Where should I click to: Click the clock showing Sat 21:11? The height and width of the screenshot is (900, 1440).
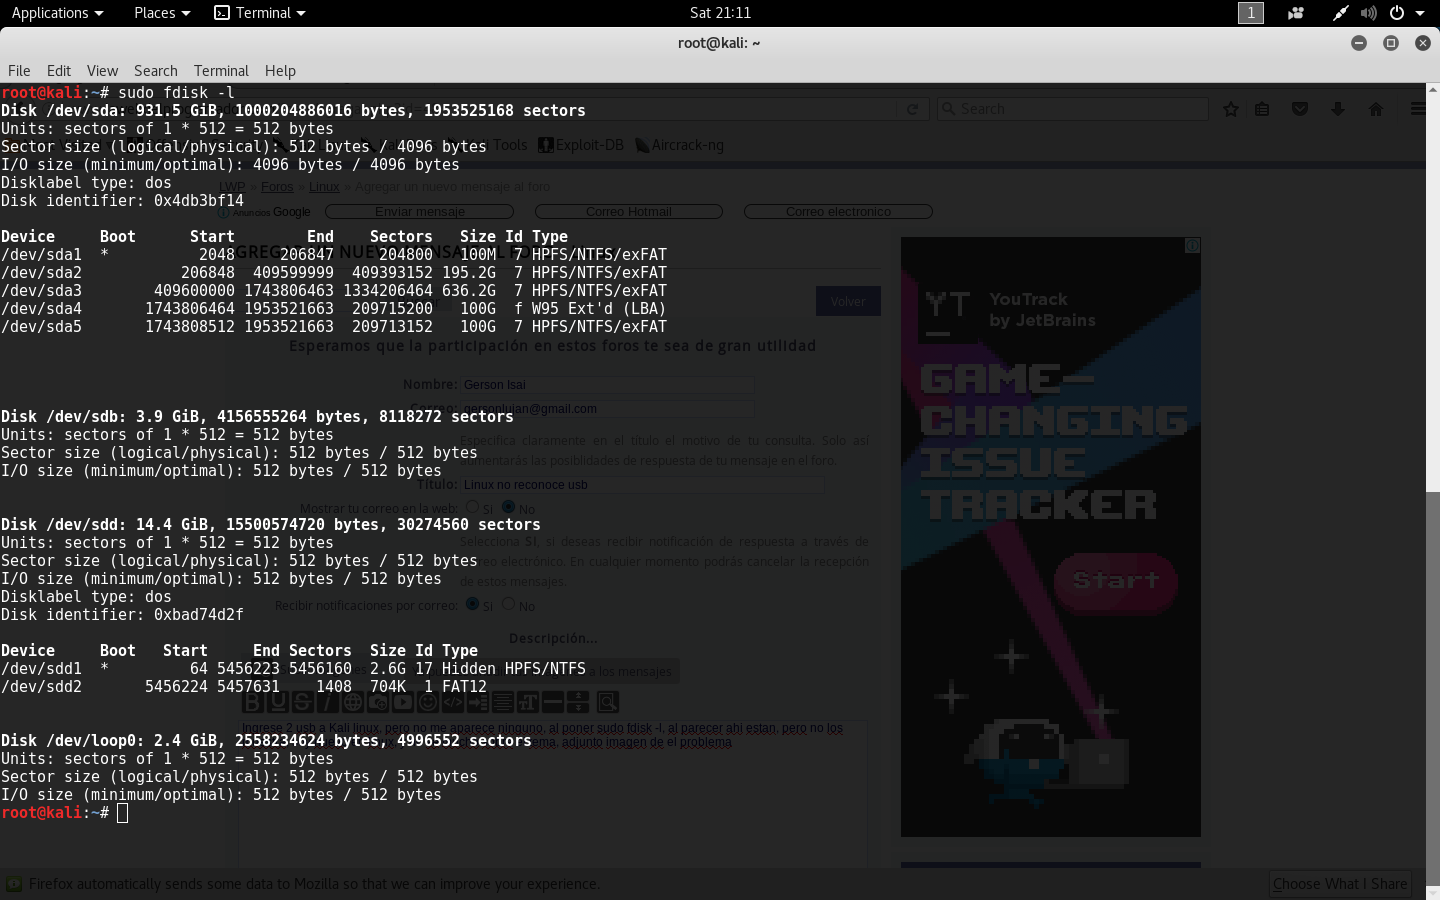pos(720,13)
